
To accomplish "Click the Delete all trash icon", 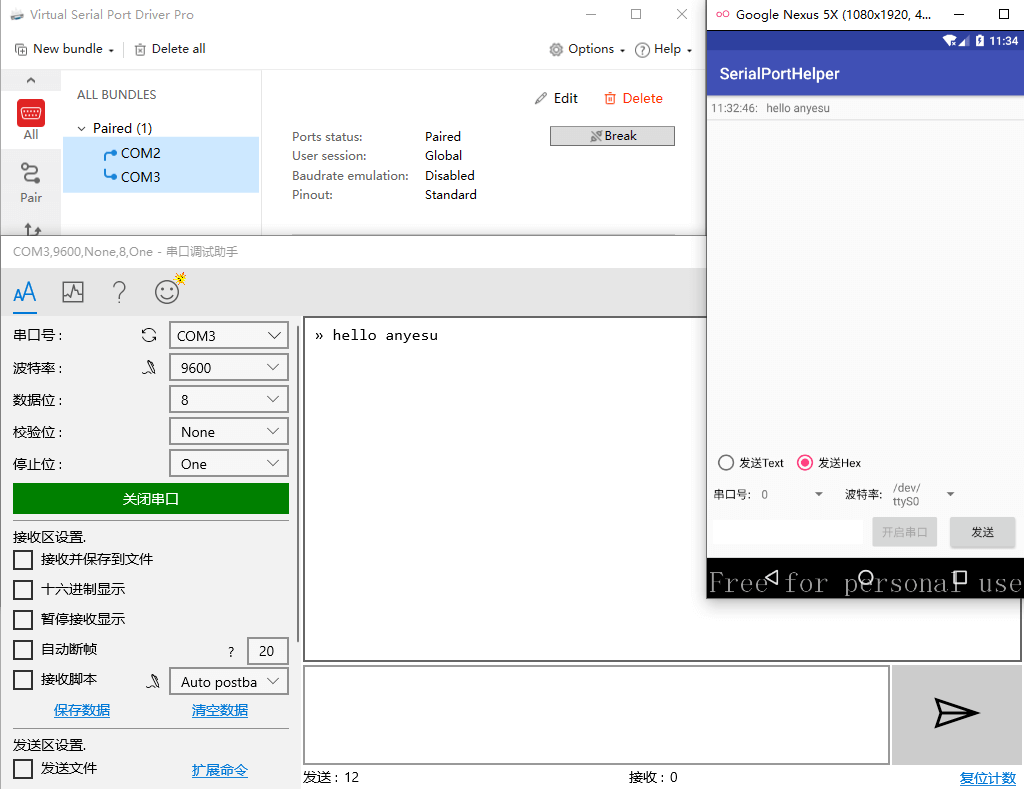I will click(140, 50).
